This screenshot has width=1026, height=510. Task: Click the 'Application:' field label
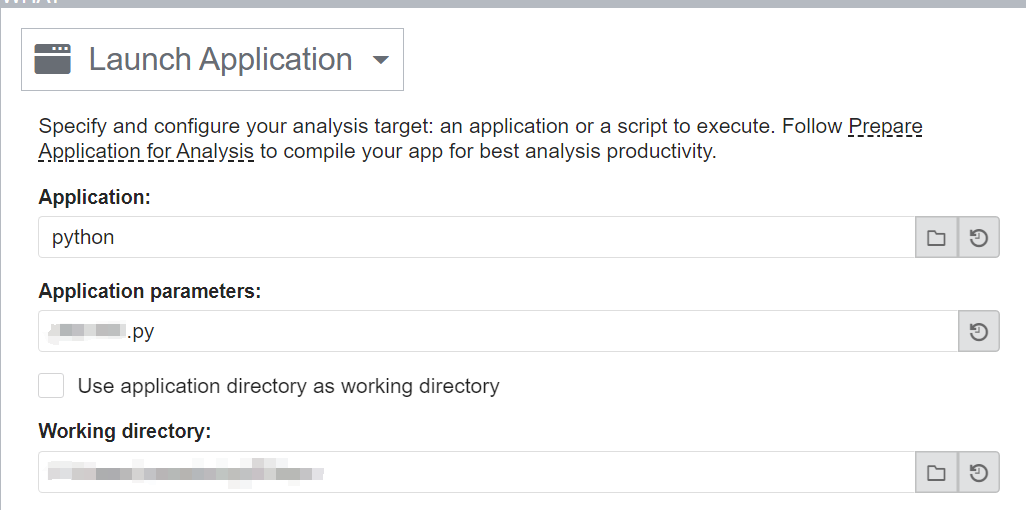point(94,198)
